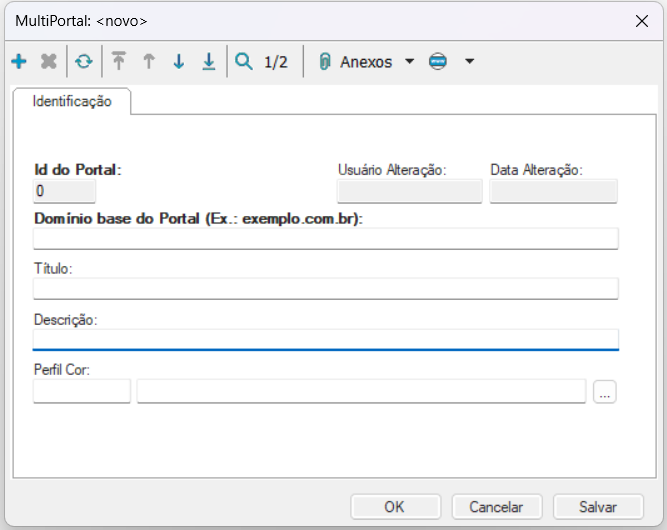Select the Identificação tab

pyautogui.click(x=72, y=102)
